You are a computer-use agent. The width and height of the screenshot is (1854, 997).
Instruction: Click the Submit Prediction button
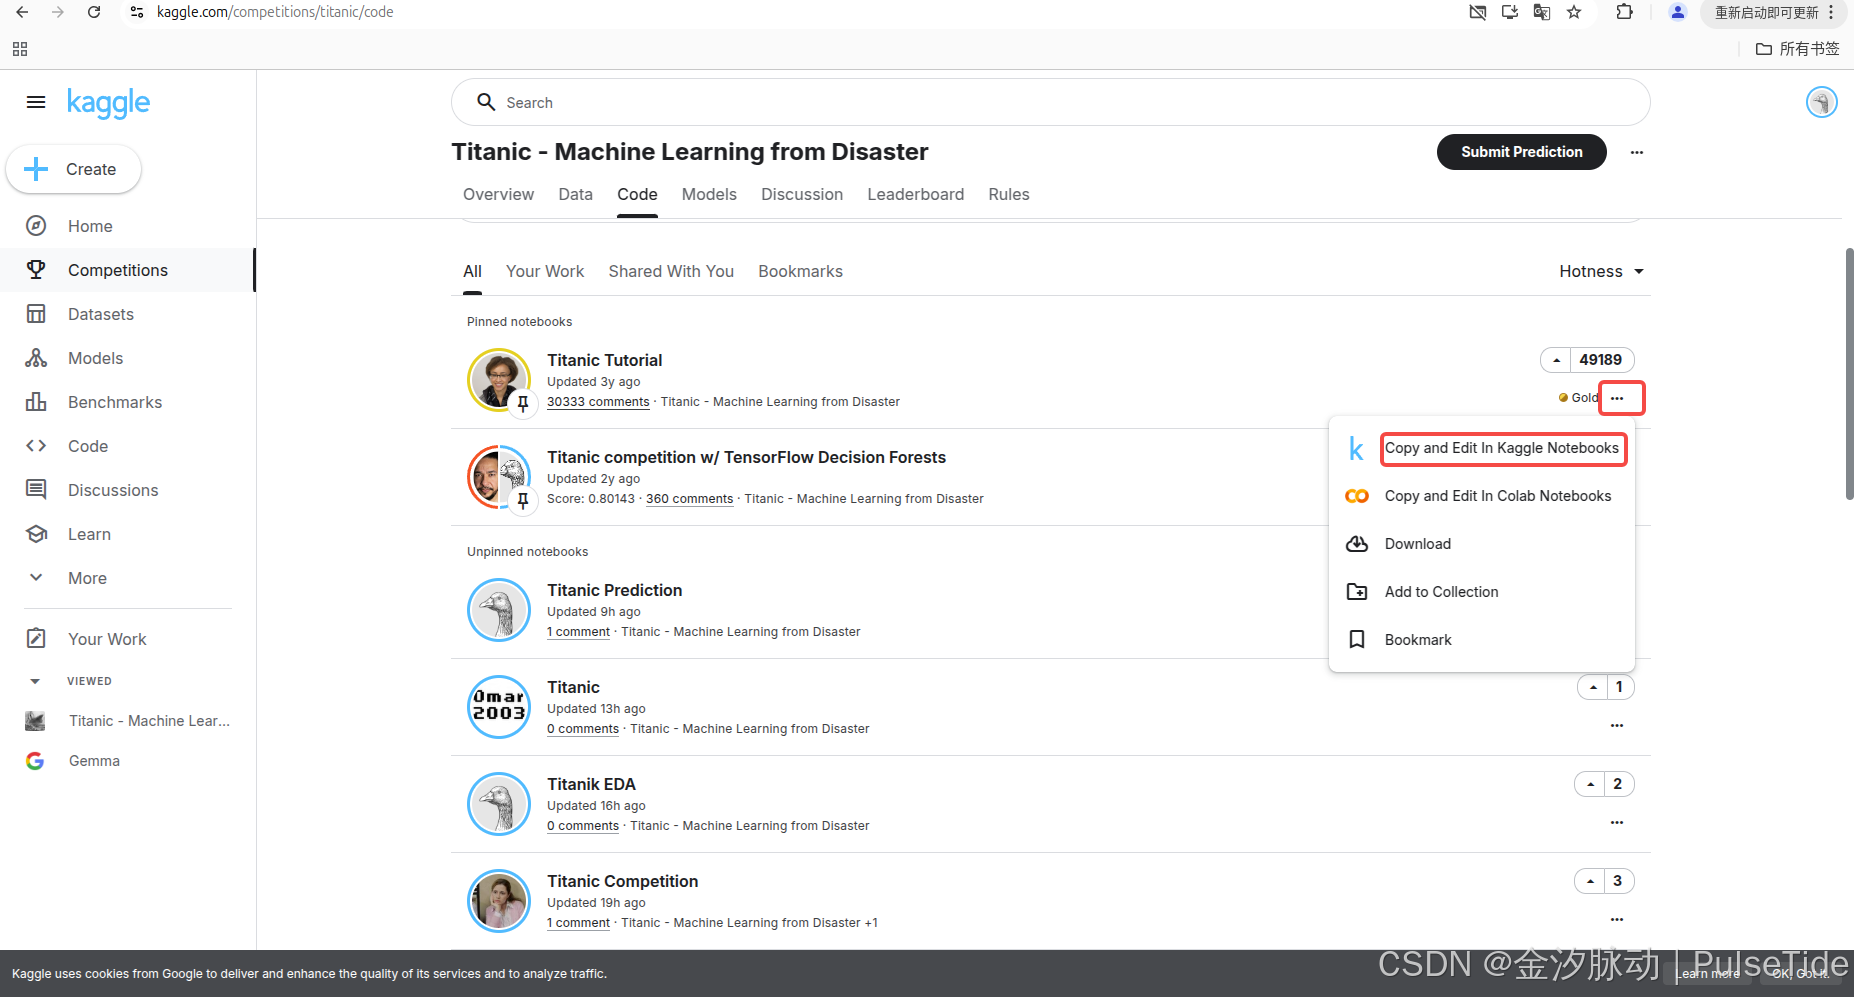point(1521,152)
